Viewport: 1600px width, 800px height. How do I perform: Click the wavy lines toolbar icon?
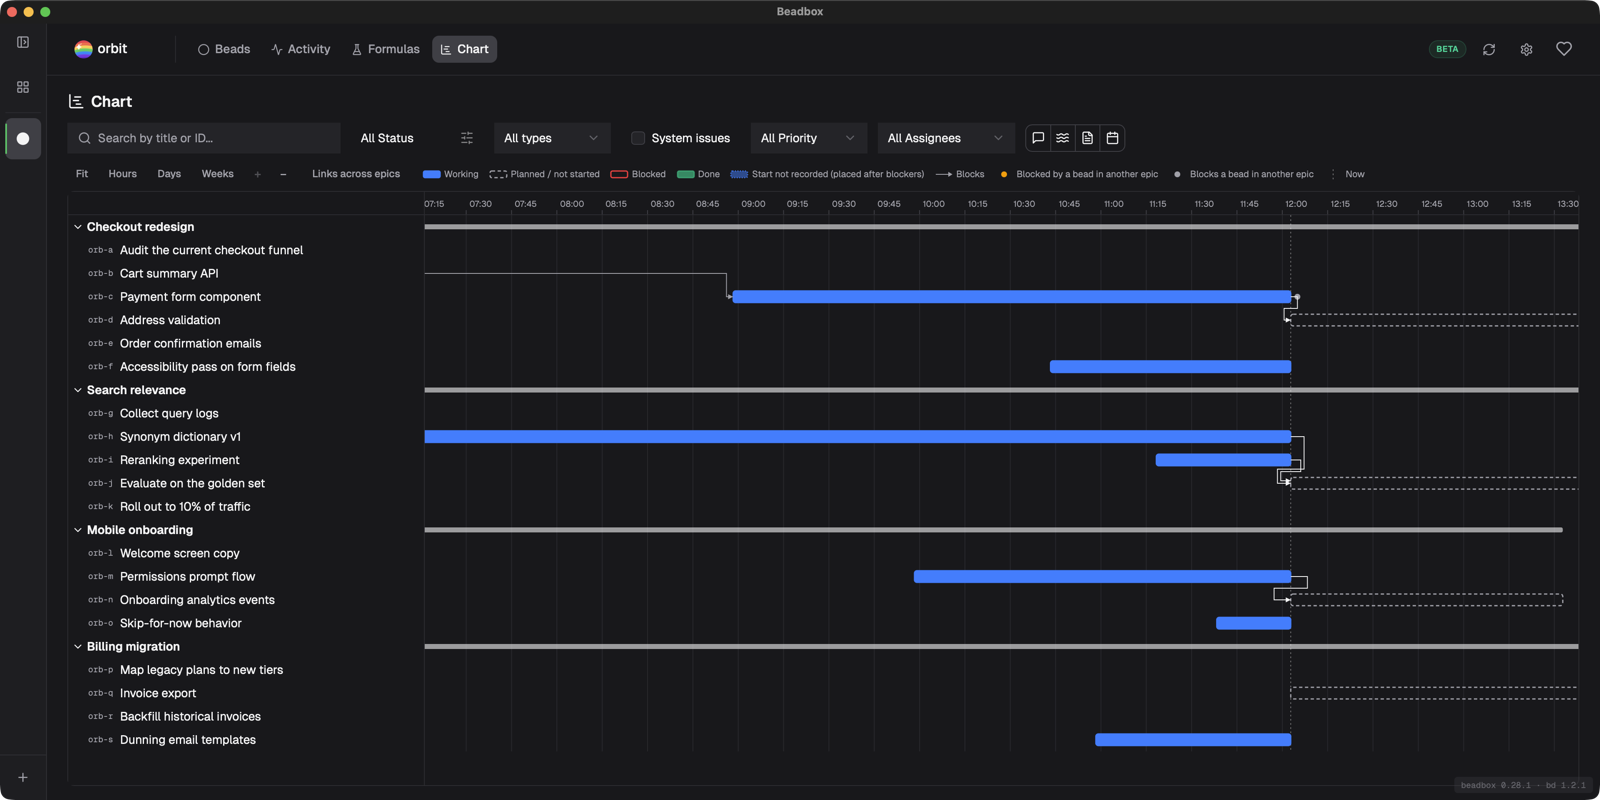pyautogui.click(x=1063, y=138)
